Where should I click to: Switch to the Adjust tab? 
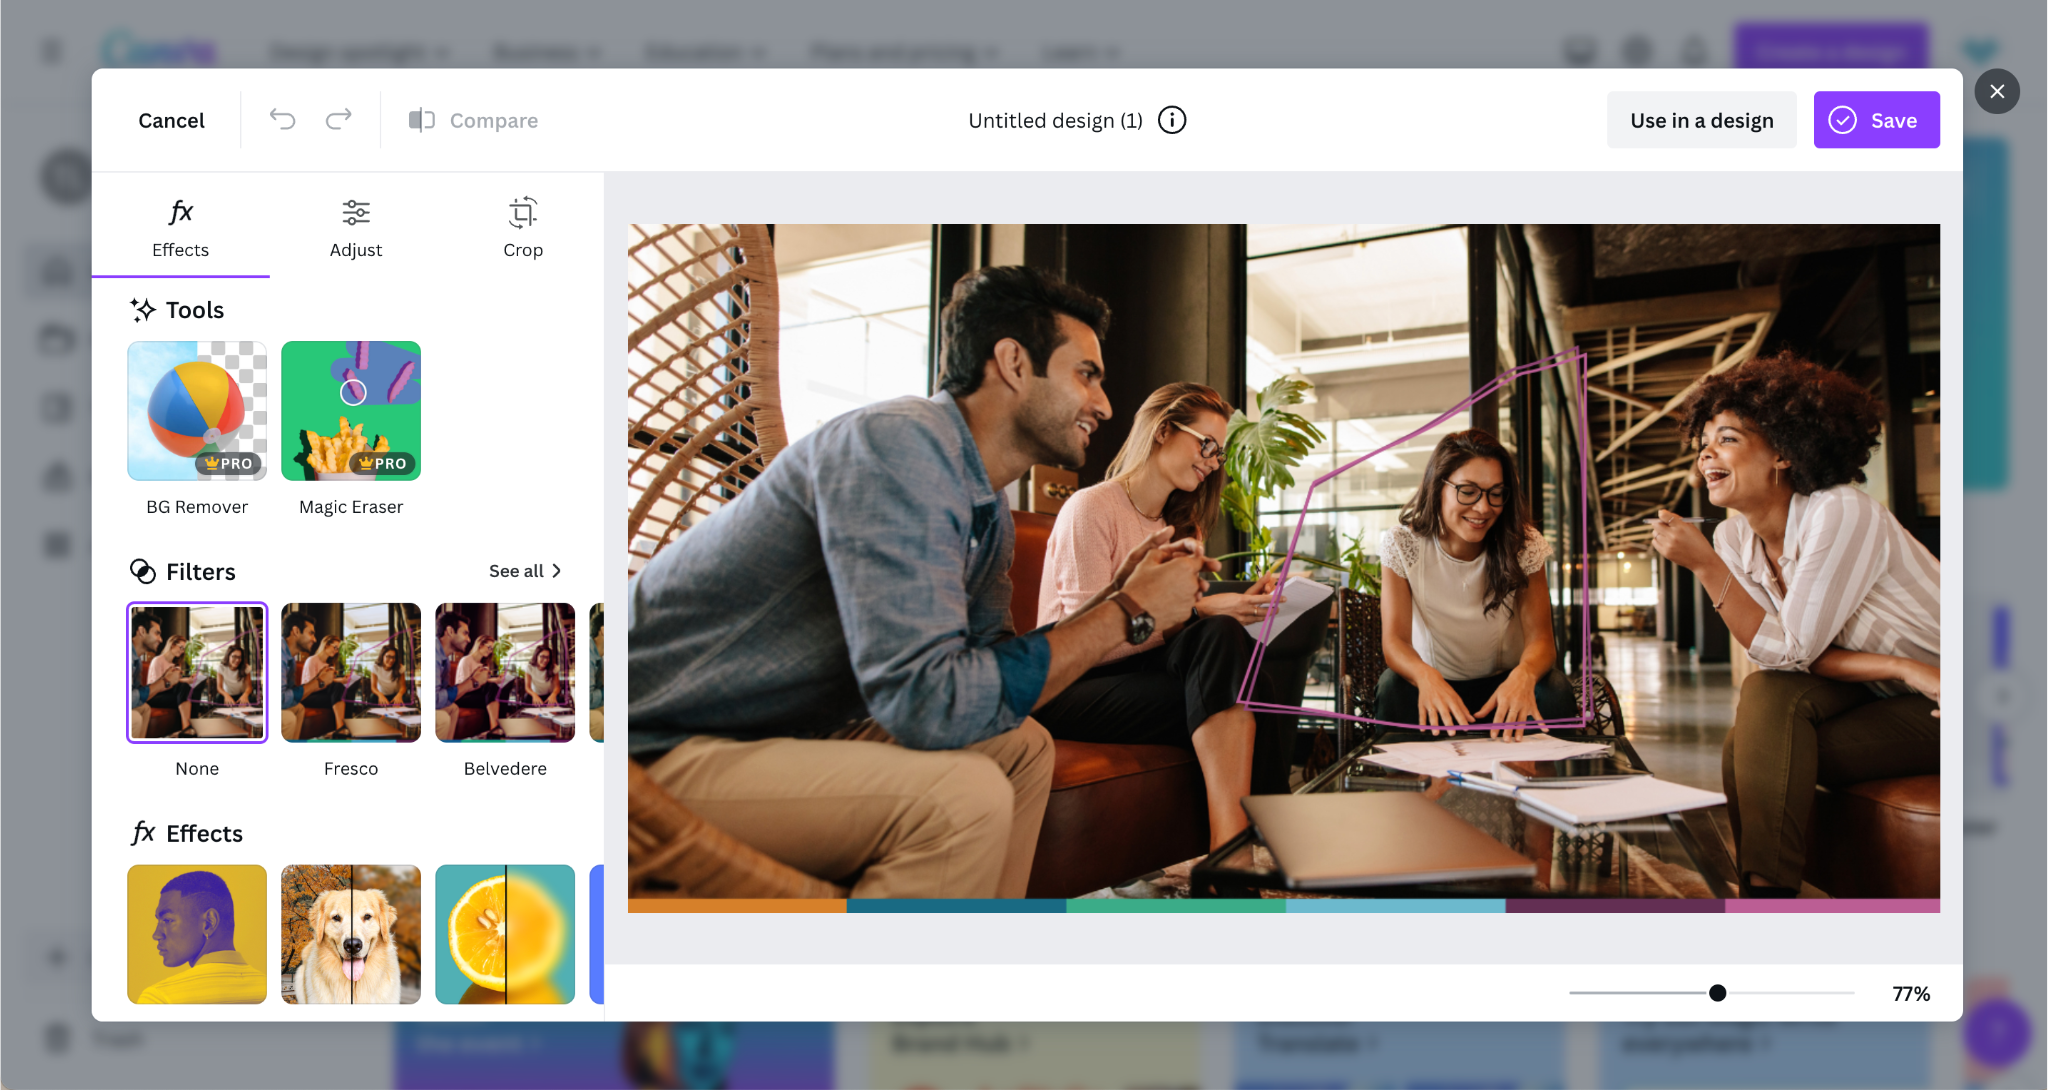(355, 227)
